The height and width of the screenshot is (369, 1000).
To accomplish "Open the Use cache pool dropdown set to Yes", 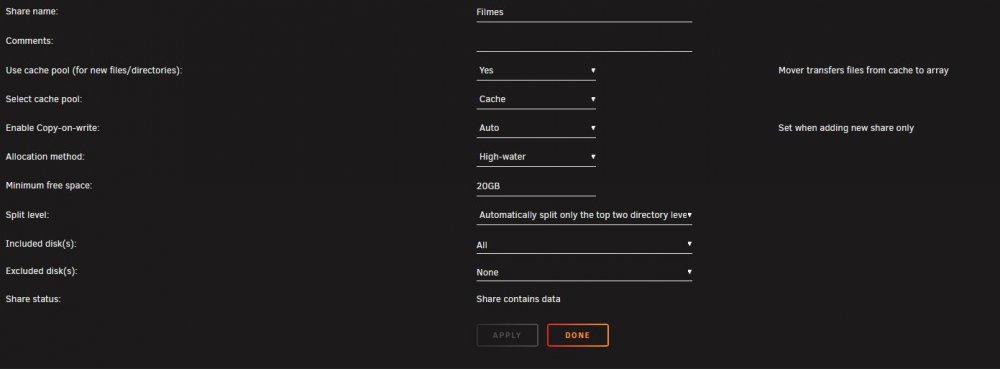I will pos(536,71).
